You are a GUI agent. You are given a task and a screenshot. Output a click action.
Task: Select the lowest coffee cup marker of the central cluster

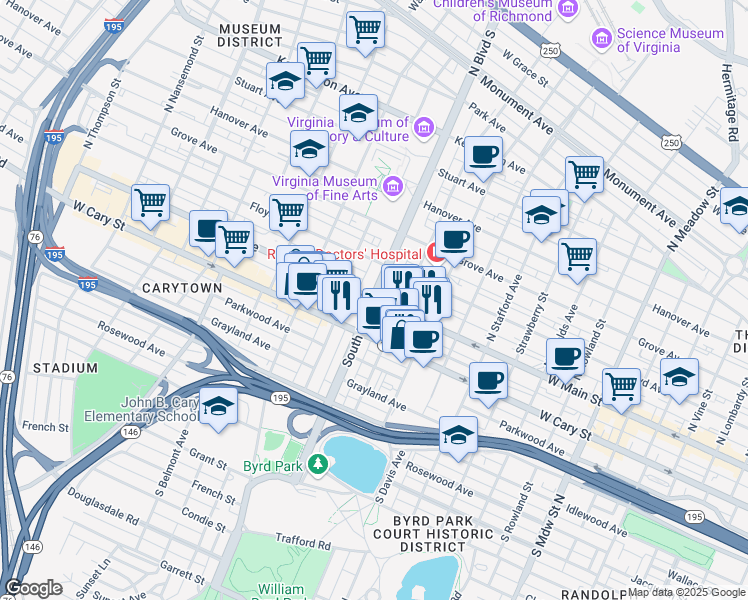[x=423, y=341]
